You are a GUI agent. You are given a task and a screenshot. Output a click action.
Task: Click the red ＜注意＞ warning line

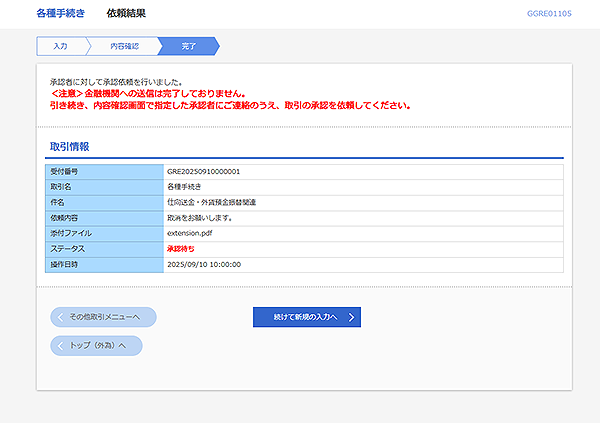[x=148, y=93]
